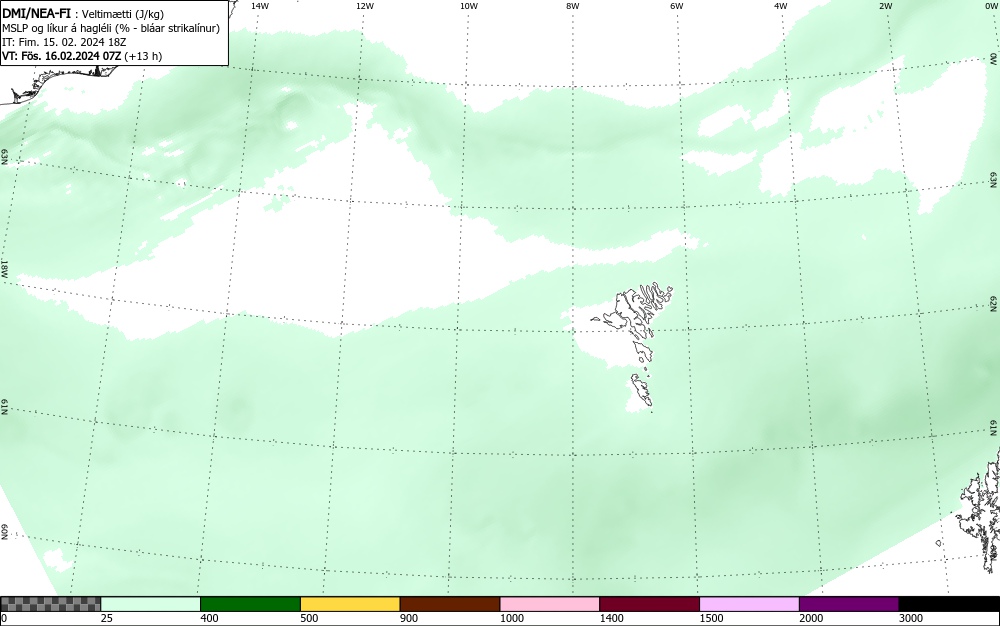Viewport: 1000px width, 626px height.
Task: Click the '1400' legend value
Action: click(612, 618)
